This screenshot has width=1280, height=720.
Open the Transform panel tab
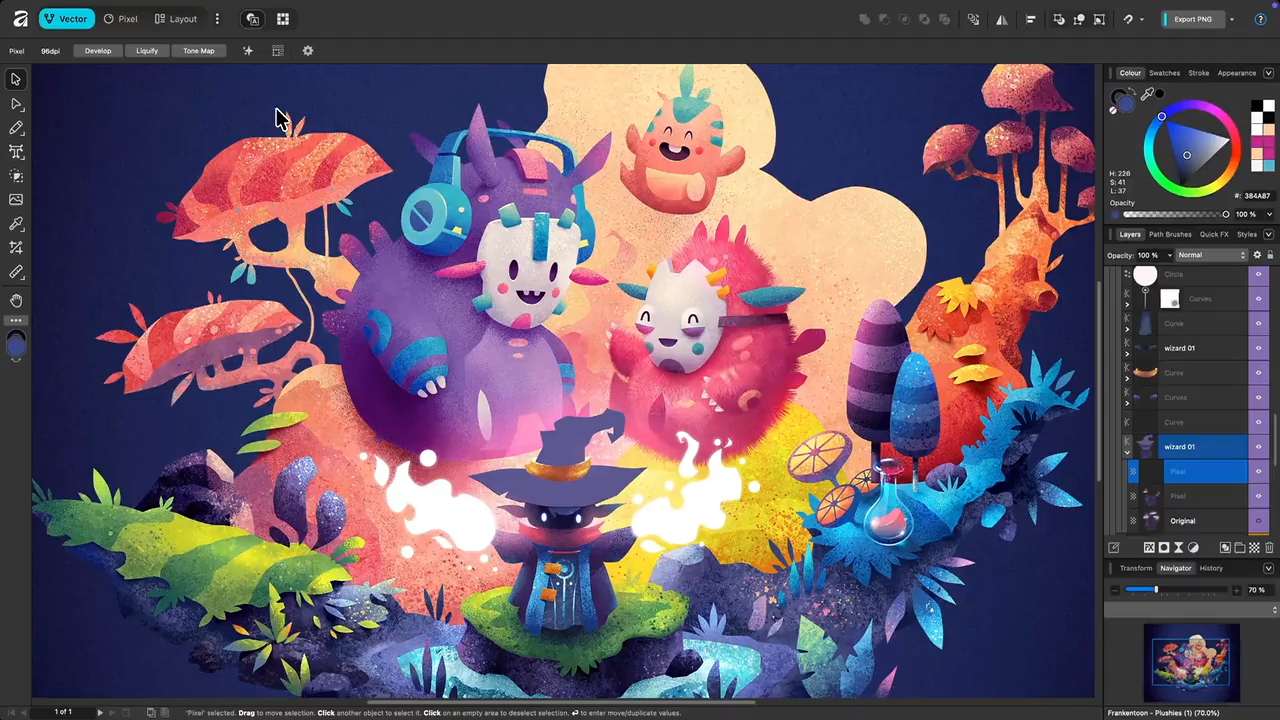pyautogui.click(x=1135, y=568)
